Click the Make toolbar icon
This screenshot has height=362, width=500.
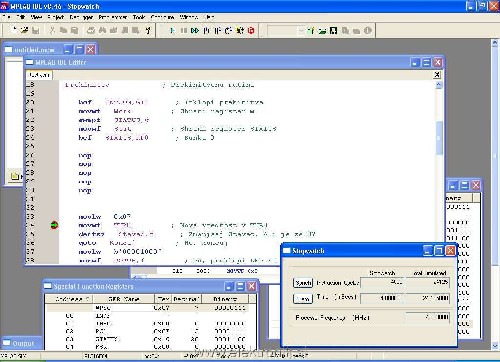356,31
